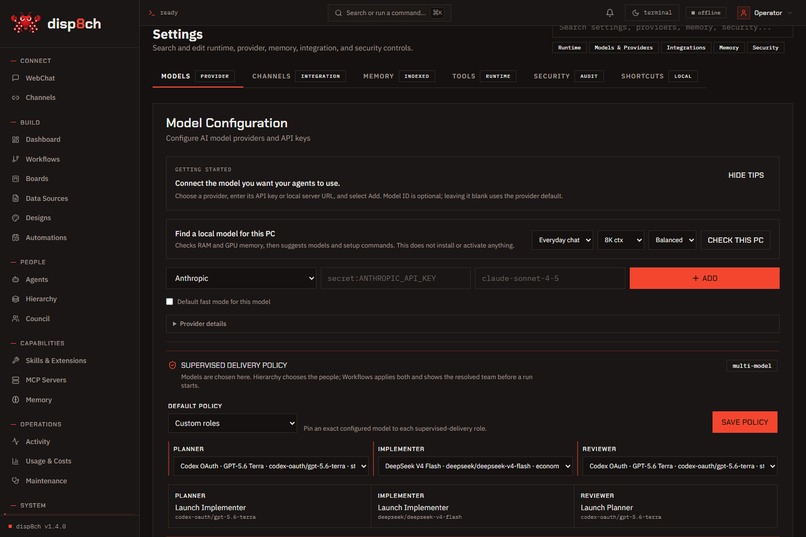The width and height of the screenshot is (806, 537).
Task: Click the MCP Servers icon
Action: (x=15, y=380)
